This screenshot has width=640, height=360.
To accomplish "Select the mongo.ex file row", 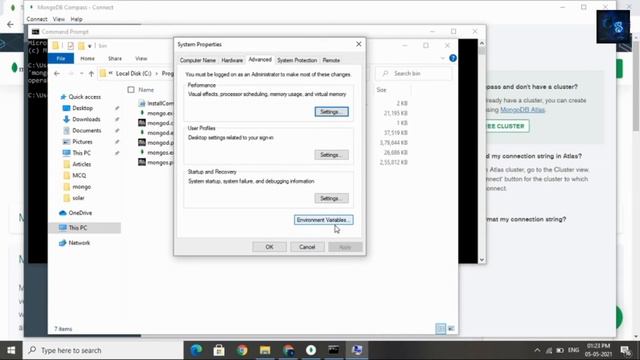I will point(156,113).
